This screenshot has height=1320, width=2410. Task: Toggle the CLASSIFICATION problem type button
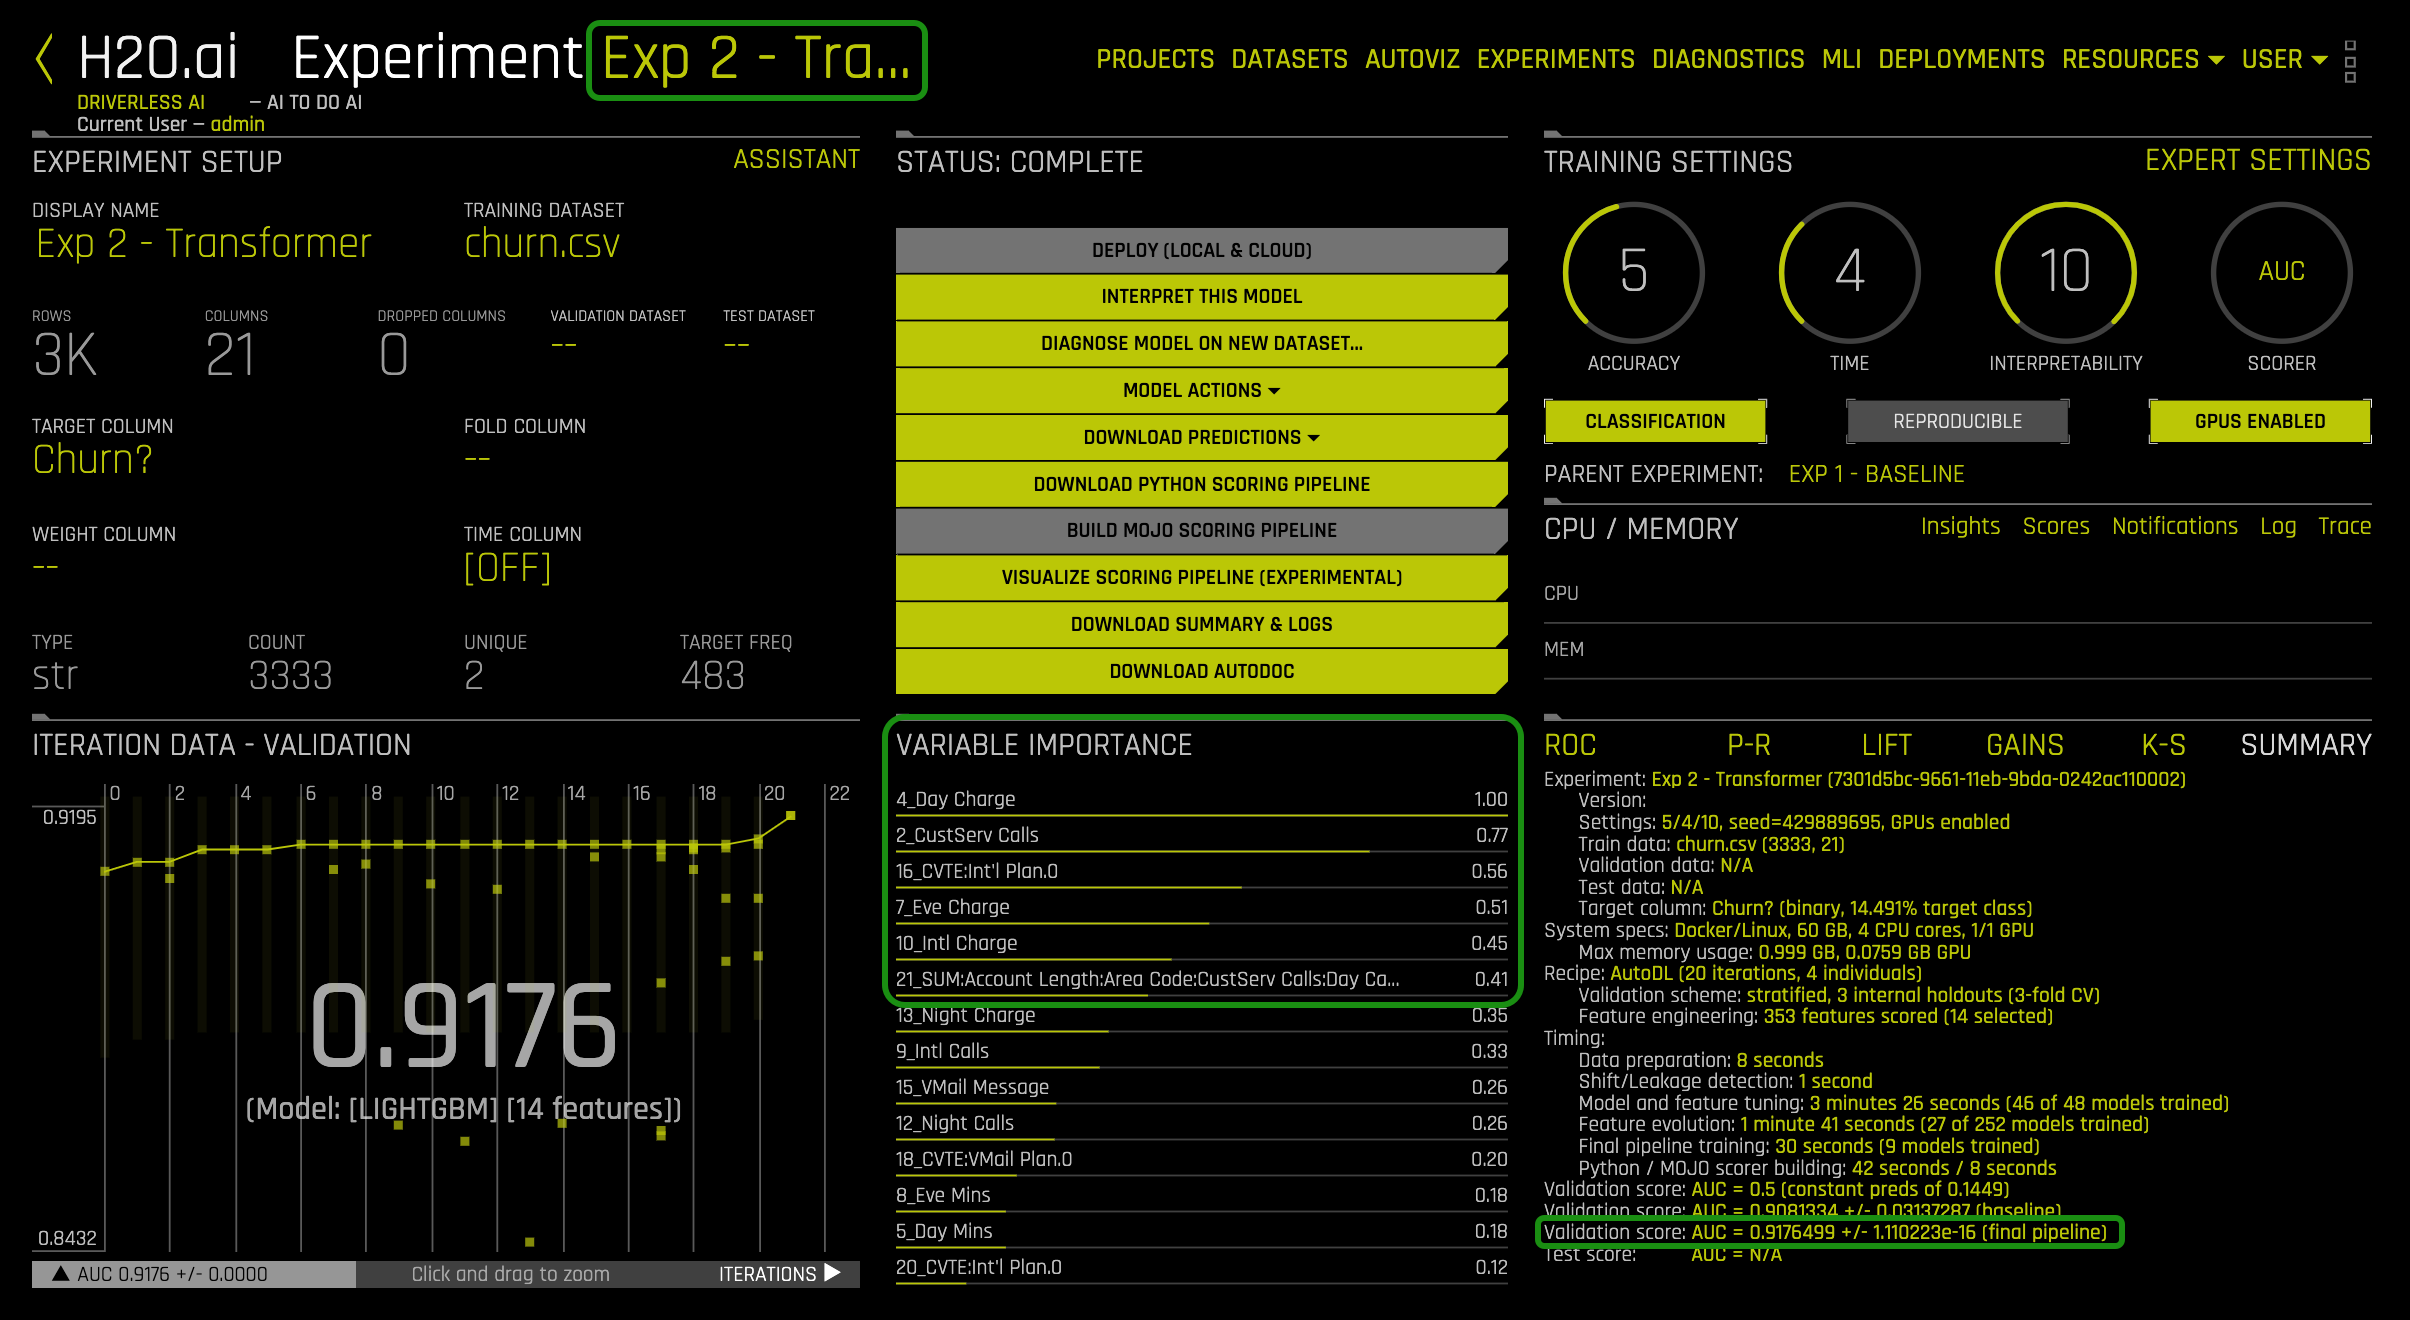[1655, 421]
